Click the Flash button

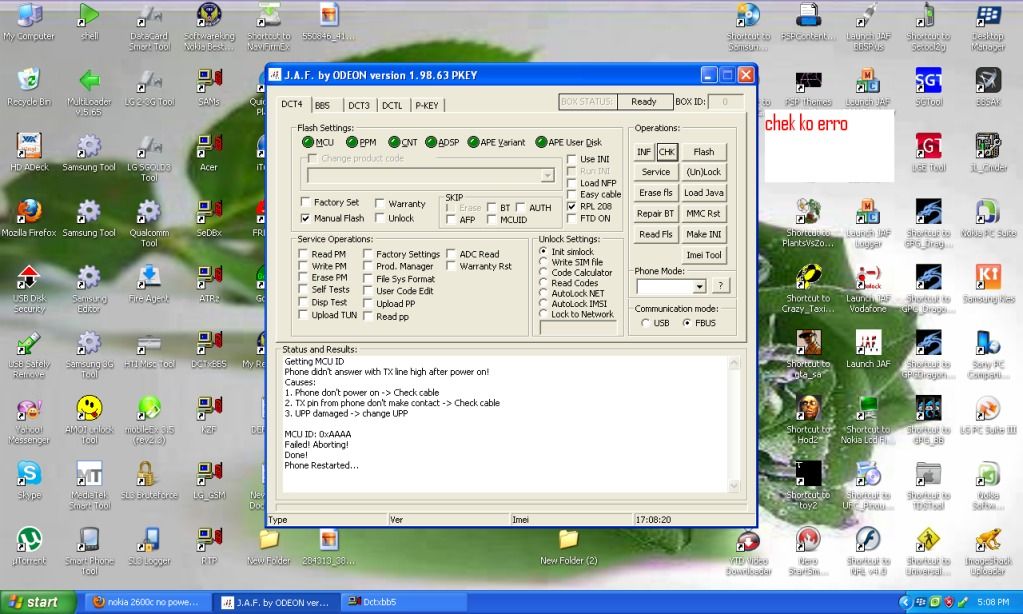click(x=703, y=152)
